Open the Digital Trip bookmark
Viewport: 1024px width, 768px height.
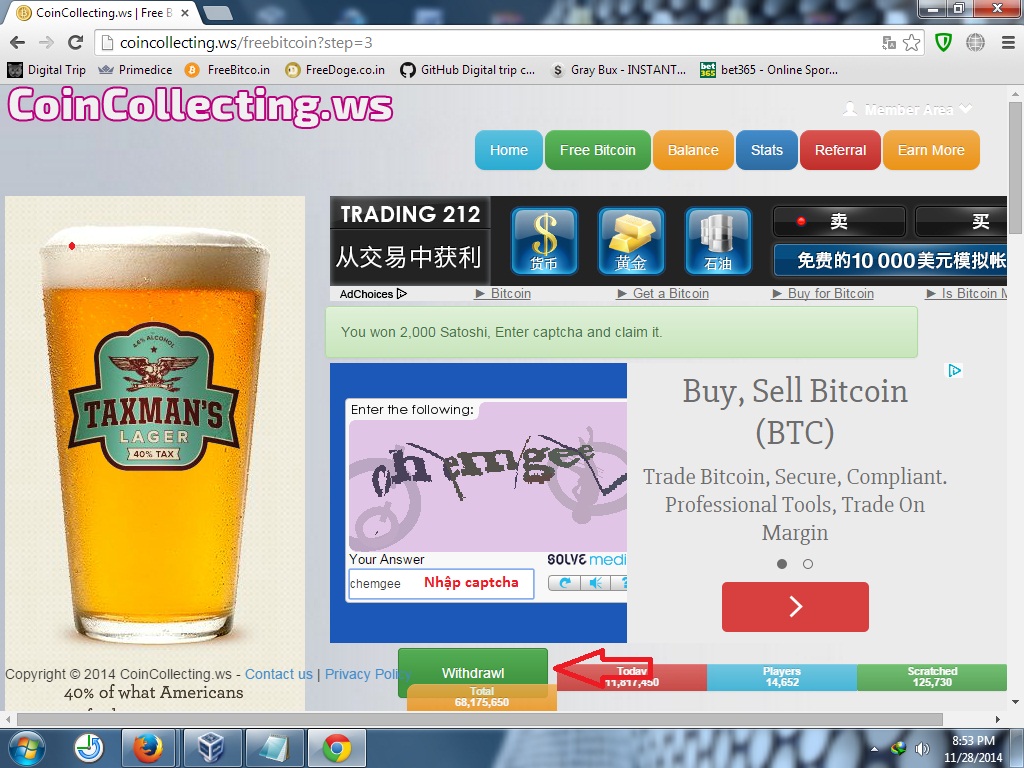point(46,70)
